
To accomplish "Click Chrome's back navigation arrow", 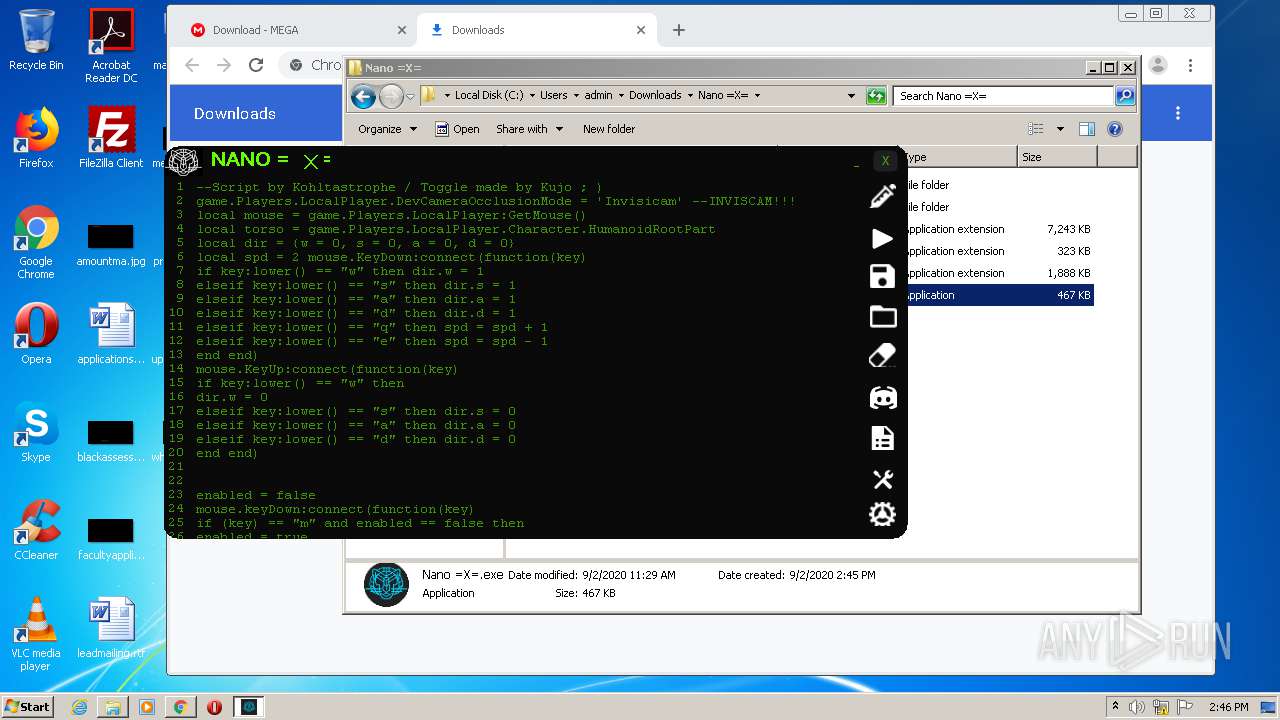I will 192,65.
